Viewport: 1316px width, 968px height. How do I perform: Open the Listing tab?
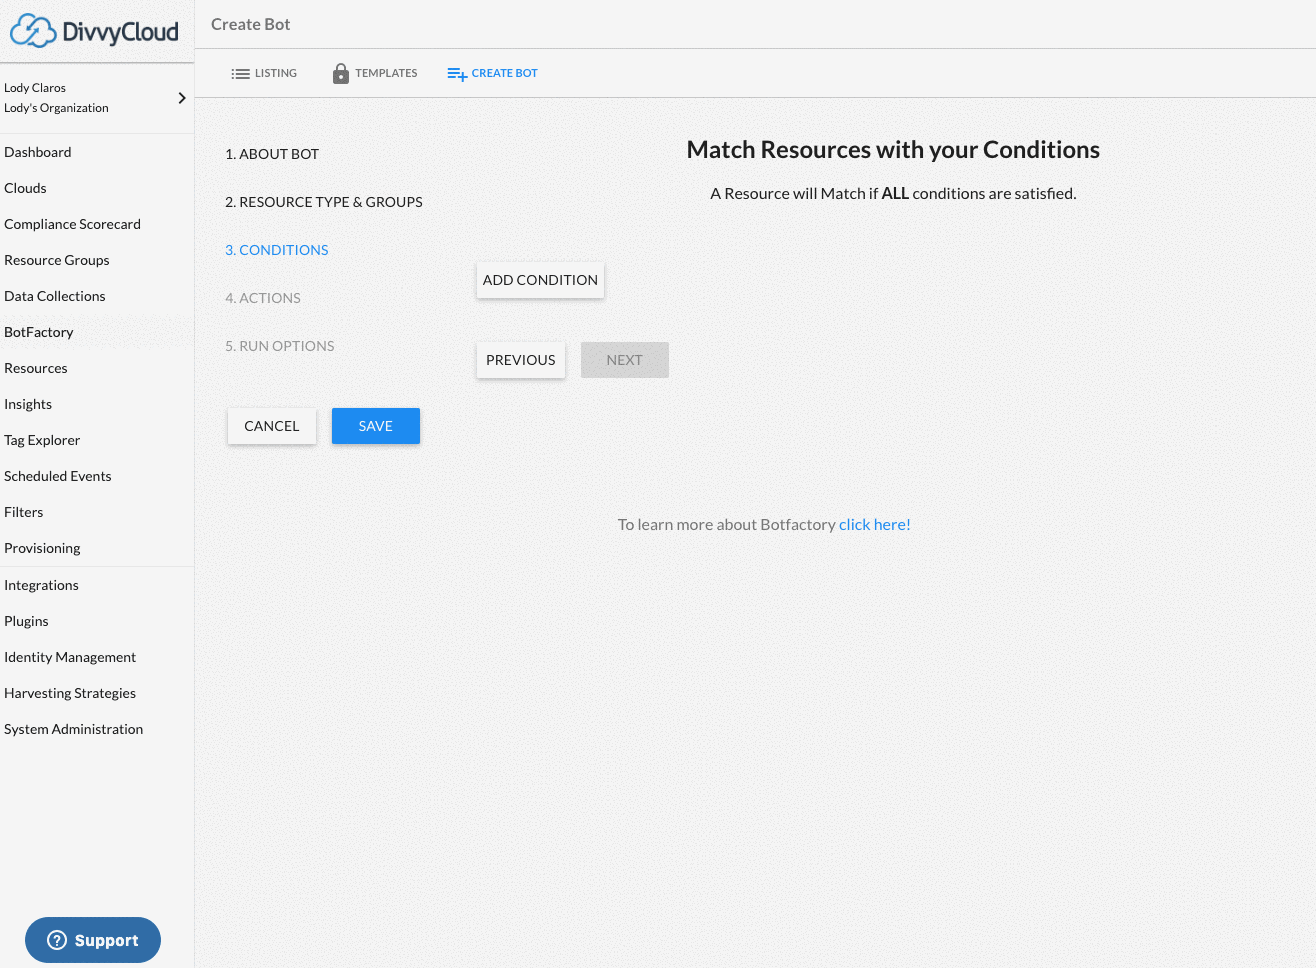[x=264, y=73]
